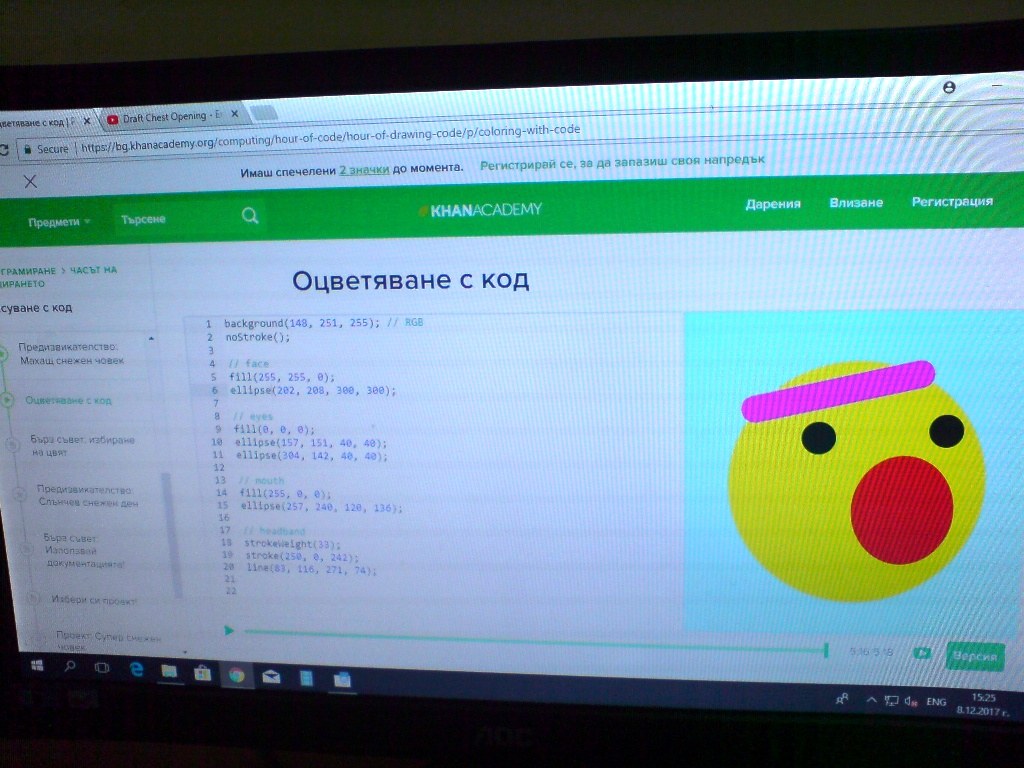Click the Регистрация link in header

tap(952, 201)
